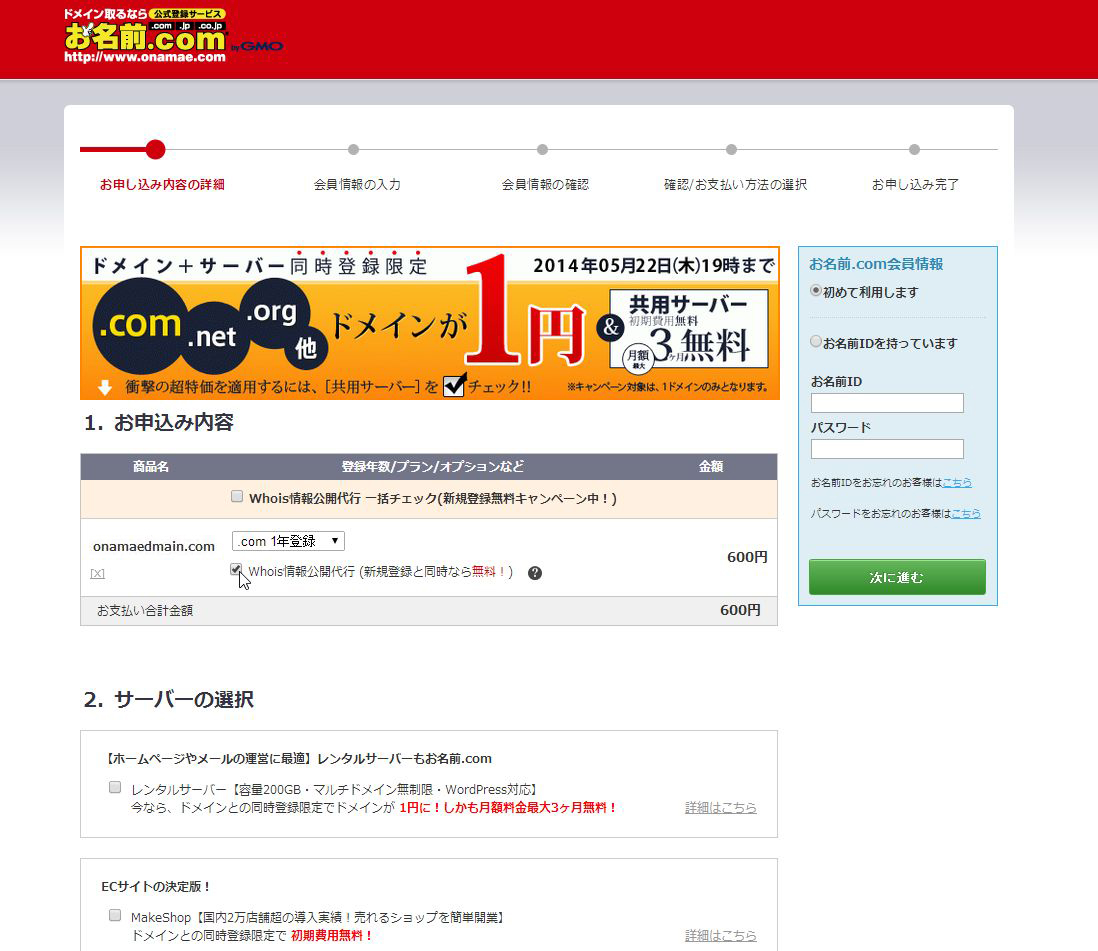Click the 会員情報の入力 step label
The height and width of the screenshot is (951, 1098).
coord(357,185)
